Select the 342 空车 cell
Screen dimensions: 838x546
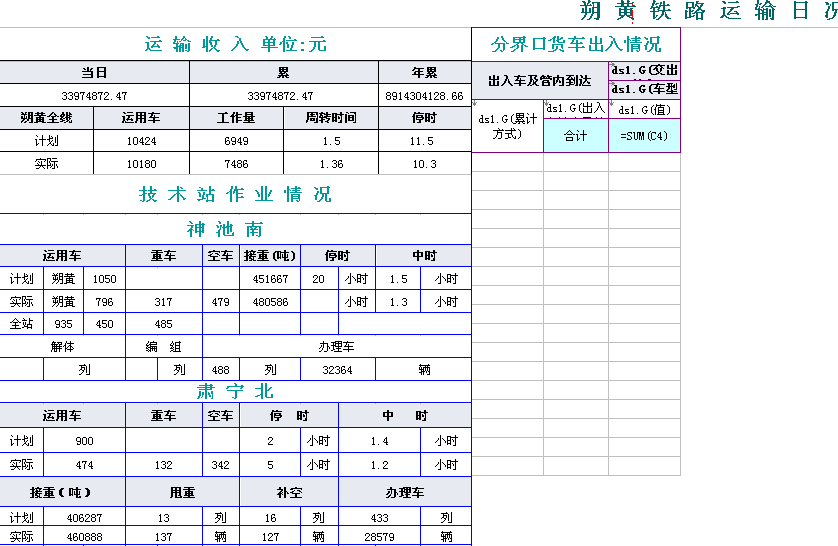(x=221, y=465)
